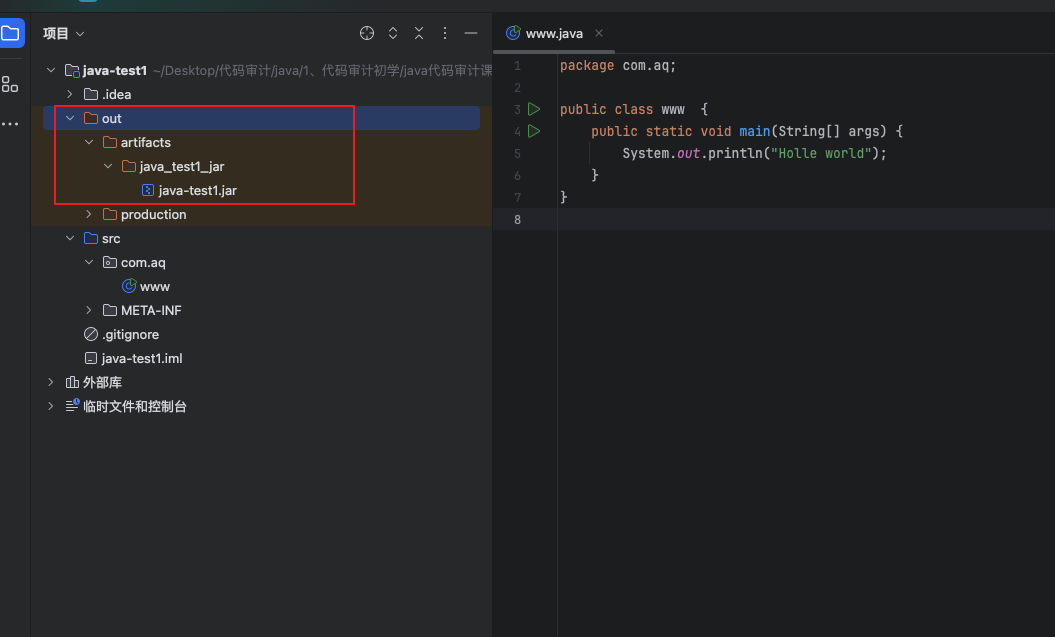Viewport: 1055px width, 637px height.
Task: Select the src folder row
Action: click(x=261, y=239)
